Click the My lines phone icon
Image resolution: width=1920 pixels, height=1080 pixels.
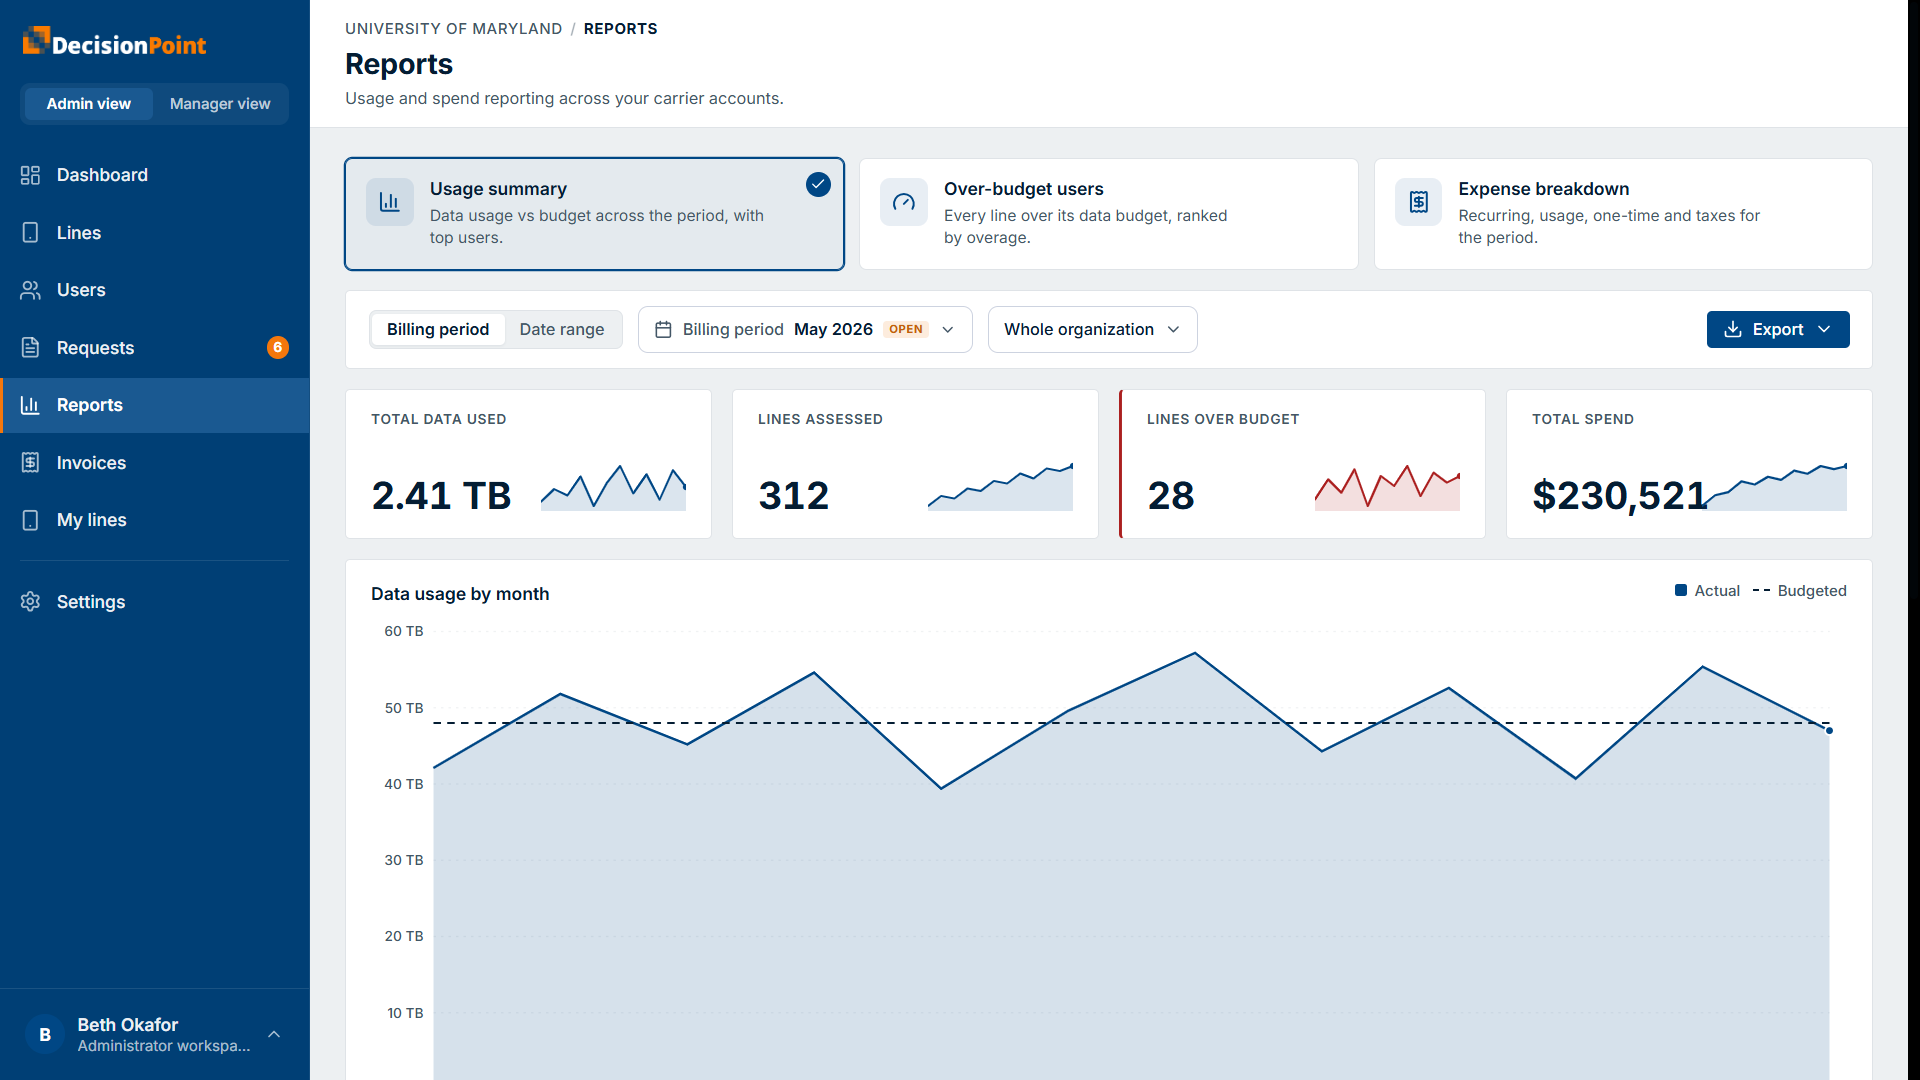tap(30, 520)
